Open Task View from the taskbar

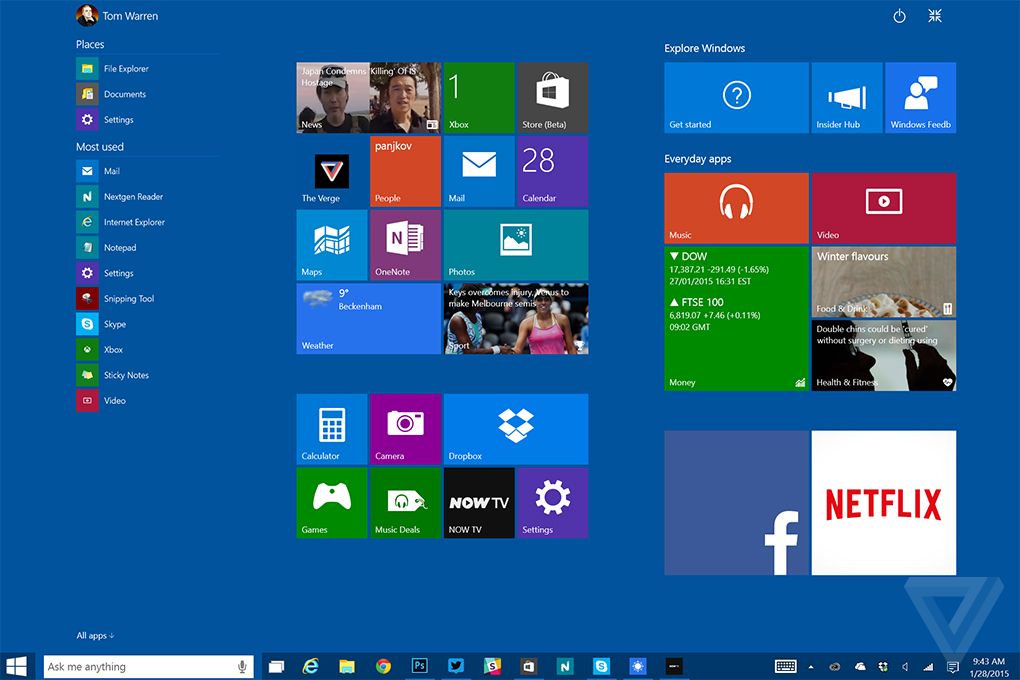(276, 666)
